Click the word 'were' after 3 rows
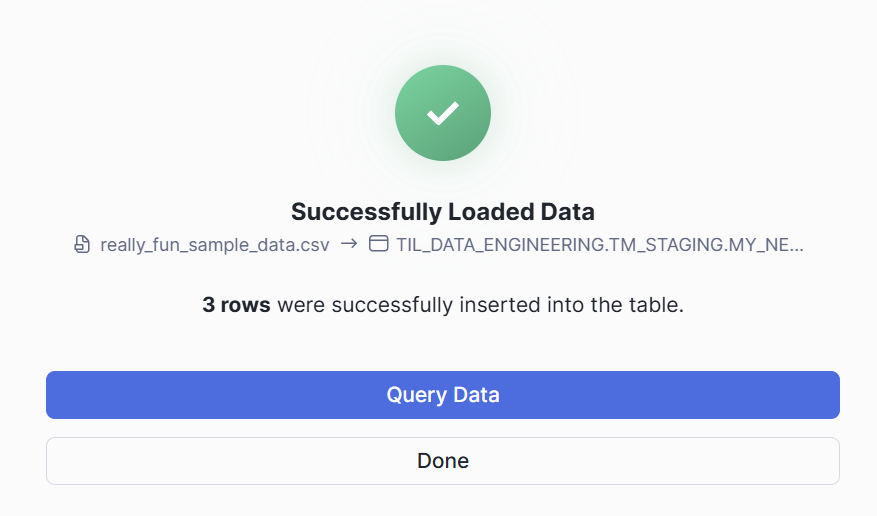The height and width of the screenshot is (516, 877). [x=298, y=305]
